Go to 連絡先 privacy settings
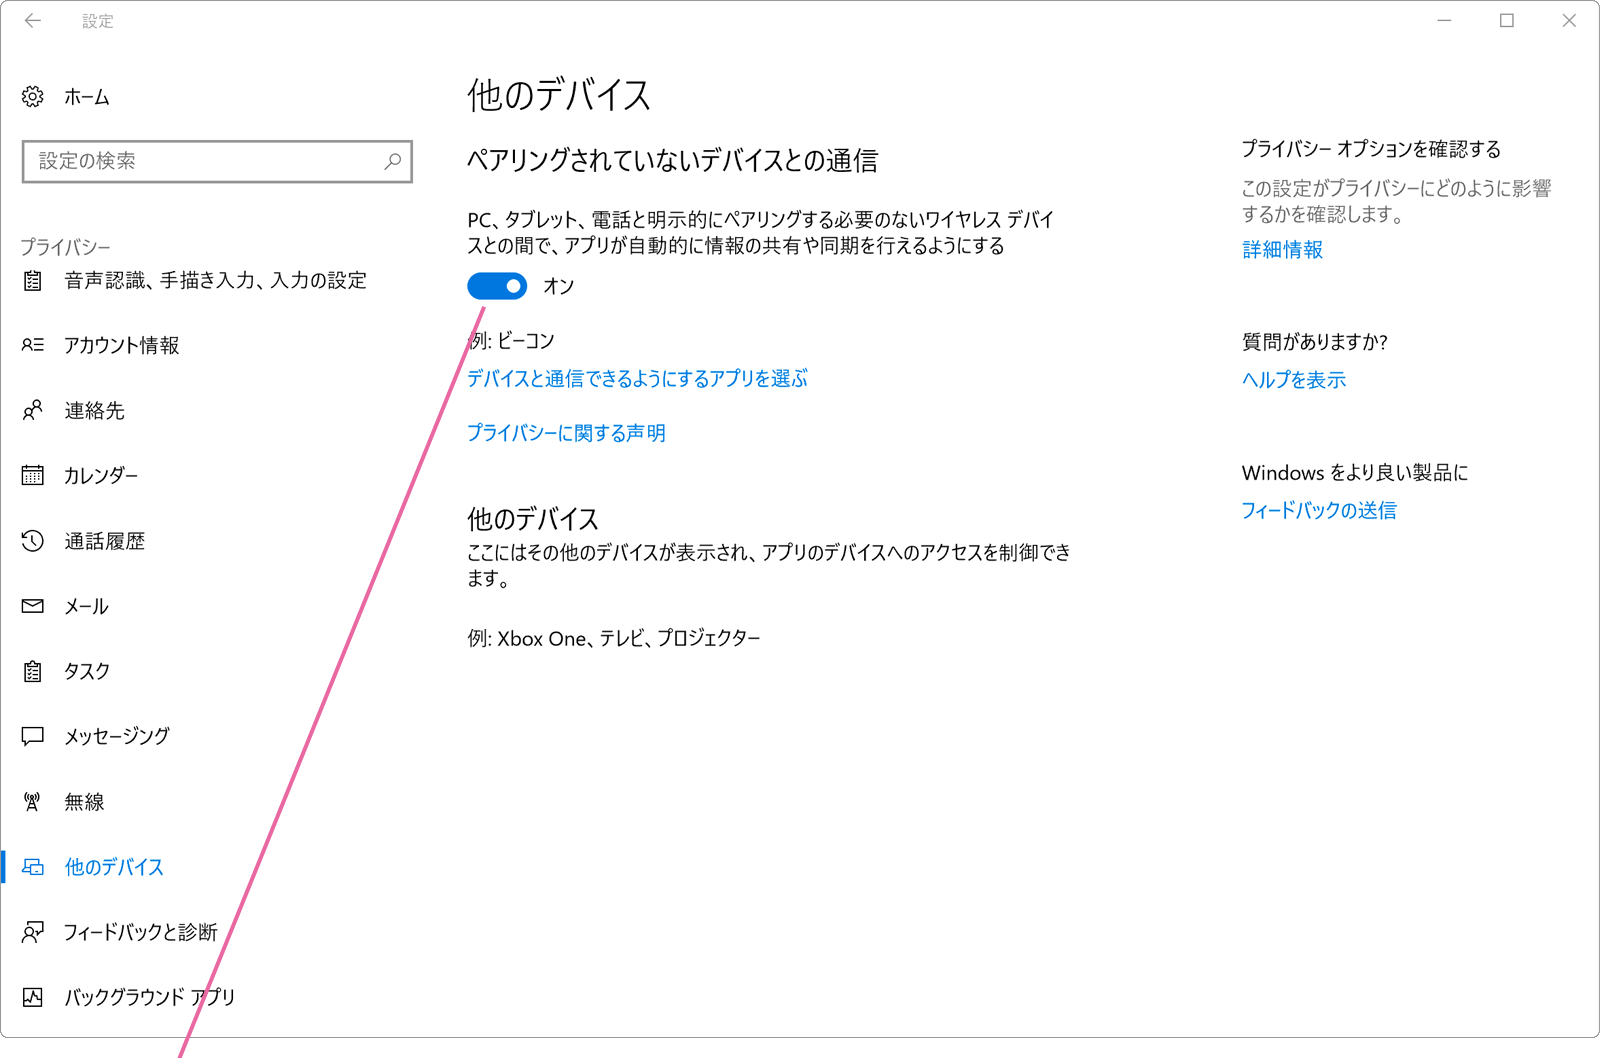 95,411
